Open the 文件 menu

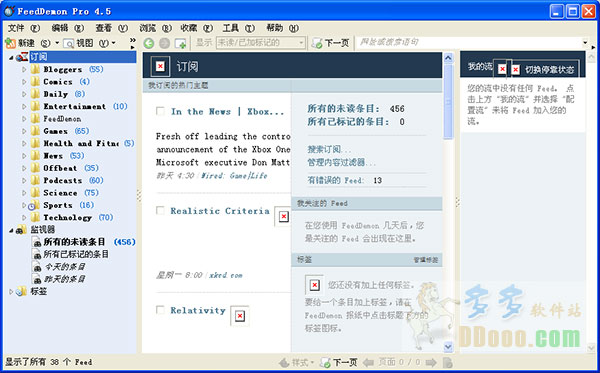coord(24,28)
